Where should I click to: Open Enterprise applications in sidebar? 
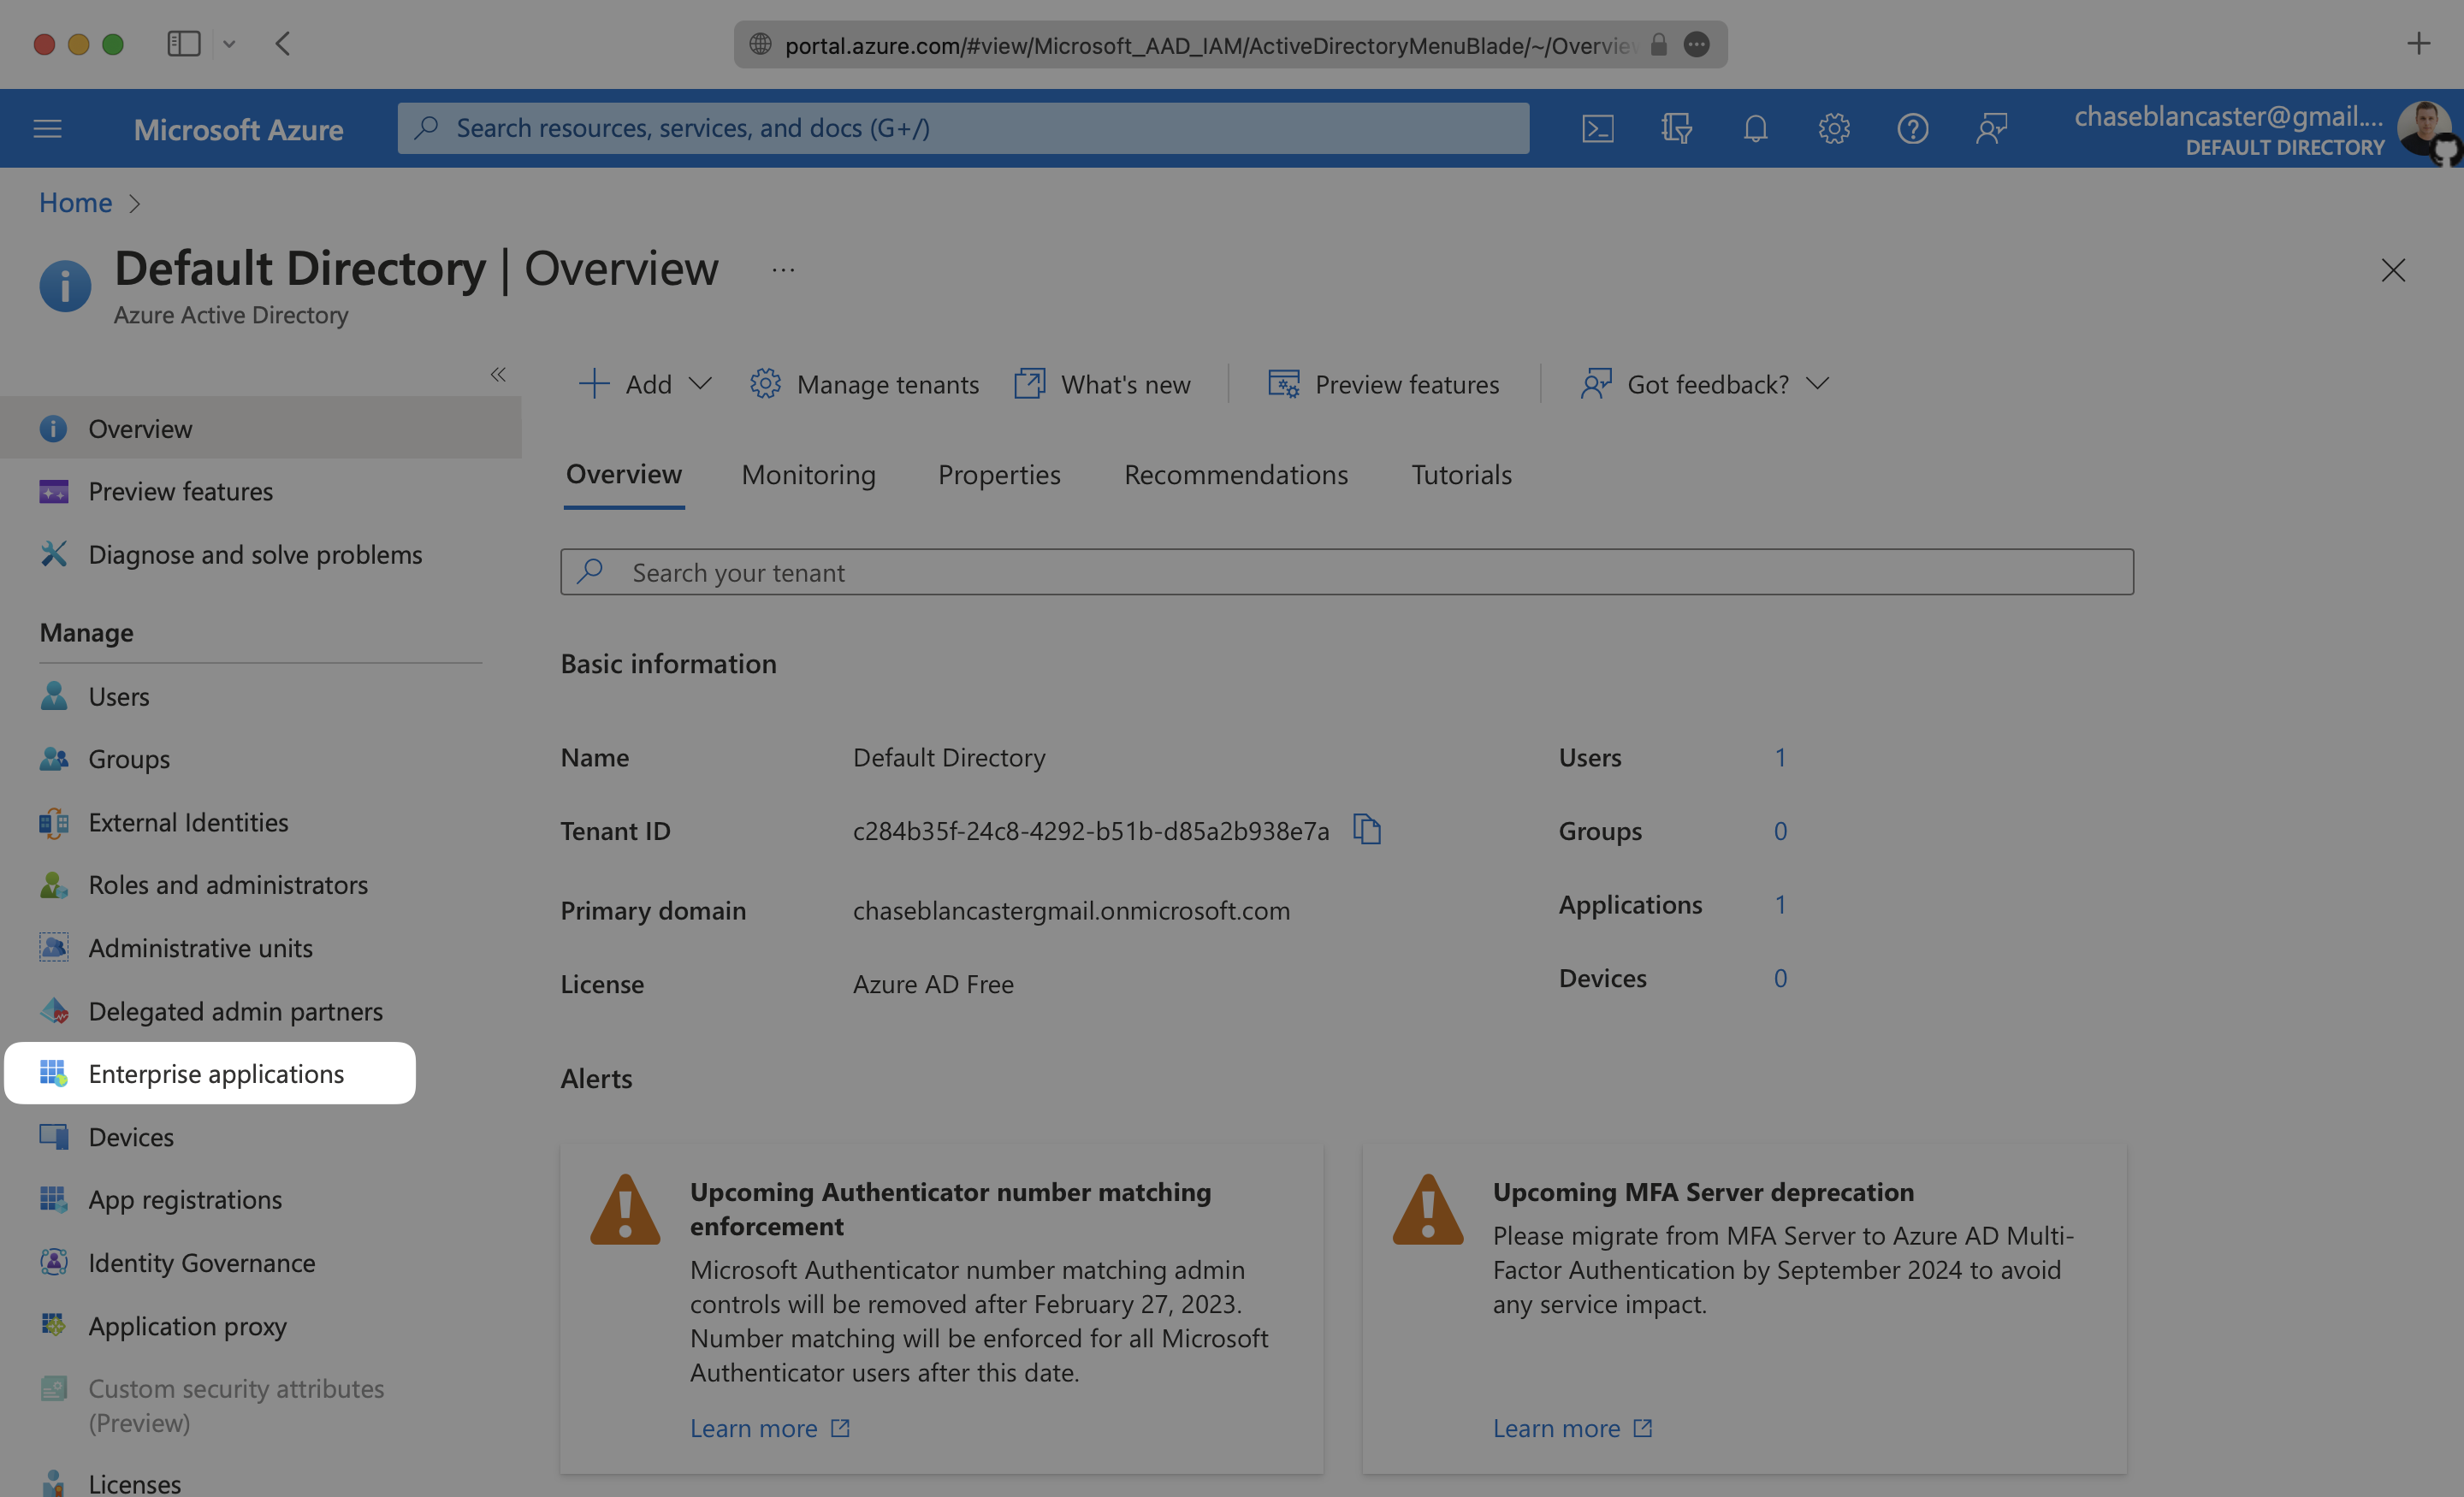(x=215, y=1073)
